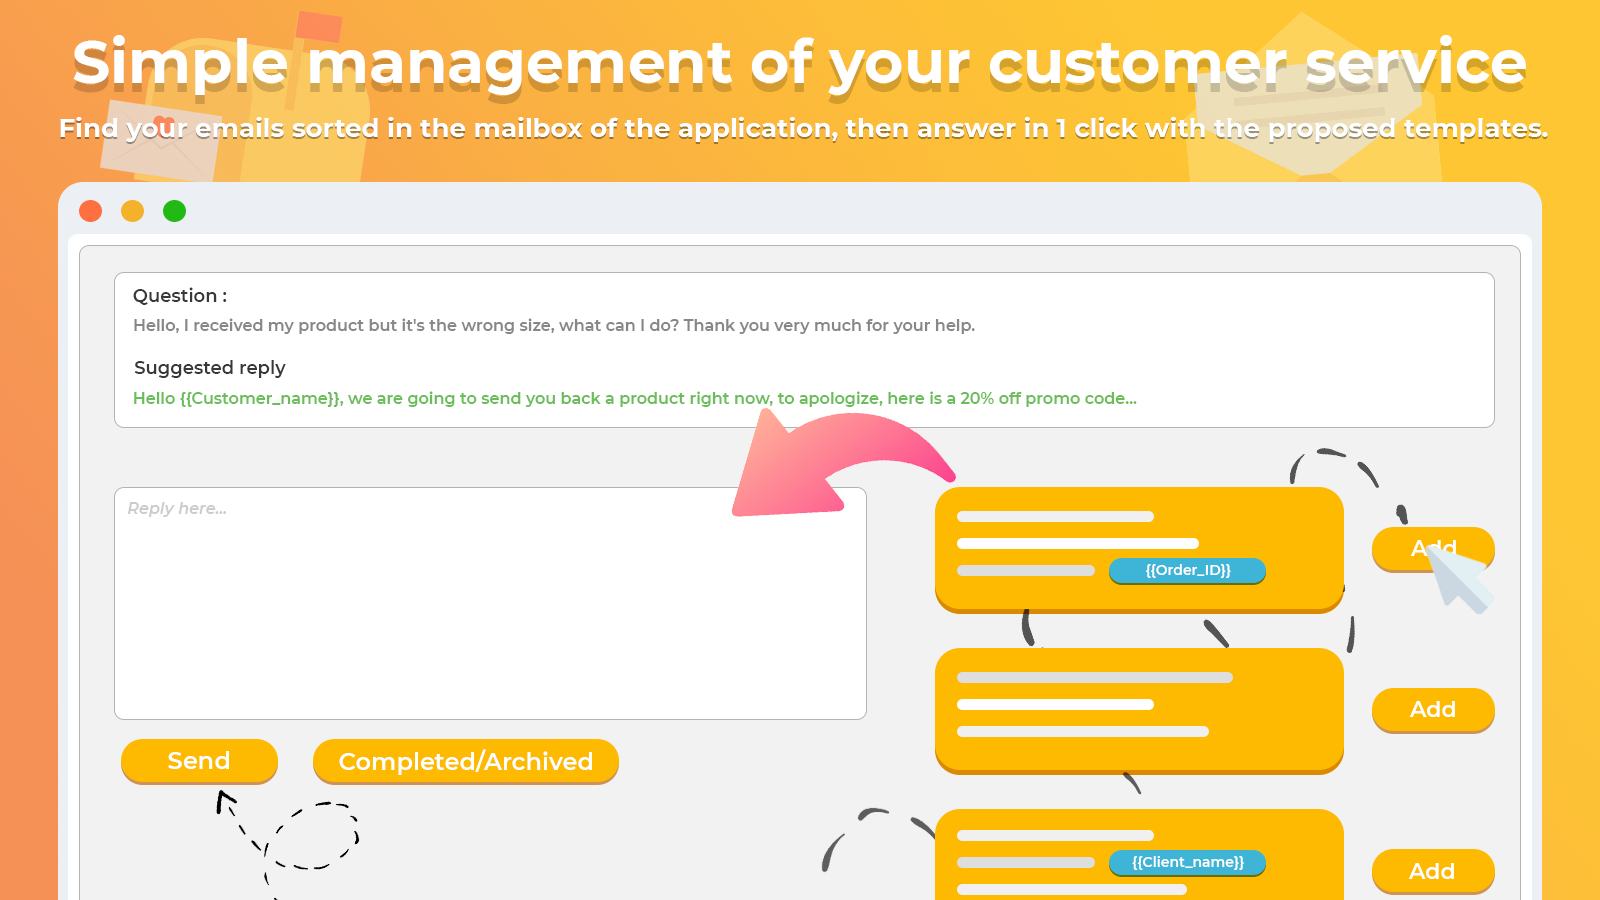The width and height of the screenshot is (1600, 900).
Task: Click the 'Suggested reply' label
Action: click(210, 368)
